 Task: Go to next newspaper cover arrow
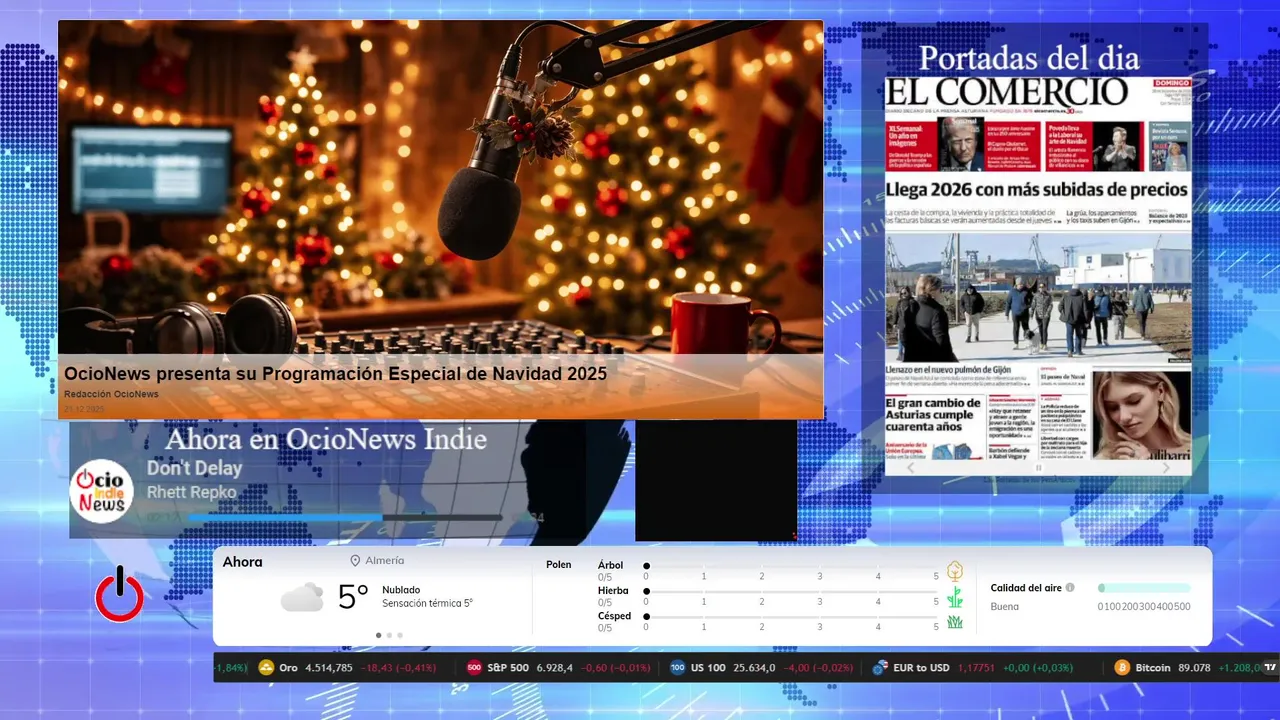pos(1166,467)
